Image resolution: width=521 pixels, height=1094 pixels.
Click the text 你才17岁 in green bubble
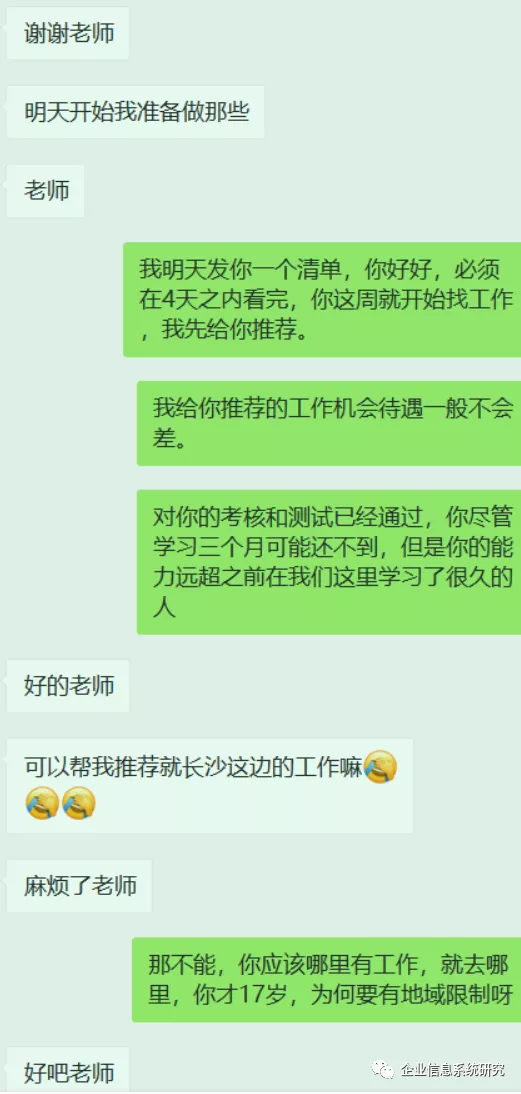point(237,994)
